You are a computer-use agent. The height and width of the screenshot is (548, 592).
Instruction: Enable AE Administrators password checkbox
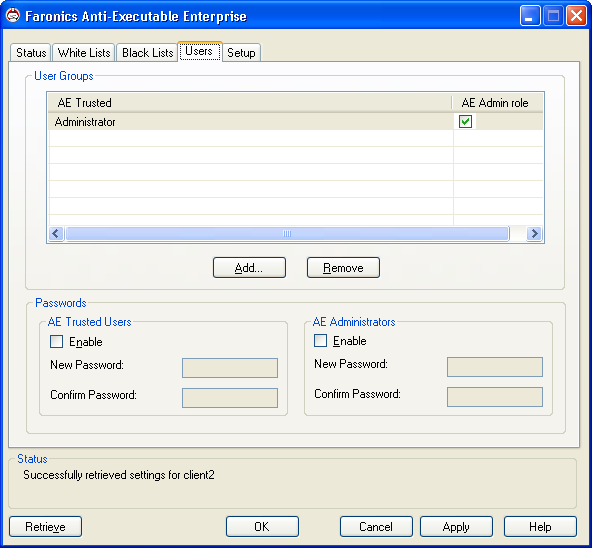[321, 340]
